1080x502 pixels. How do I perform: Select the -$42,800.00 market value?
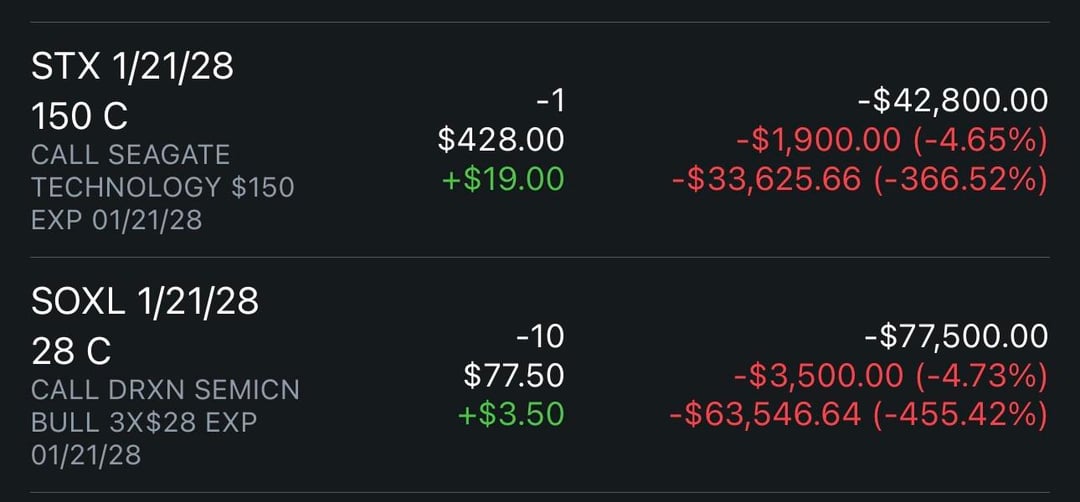(x=953, y=100)
